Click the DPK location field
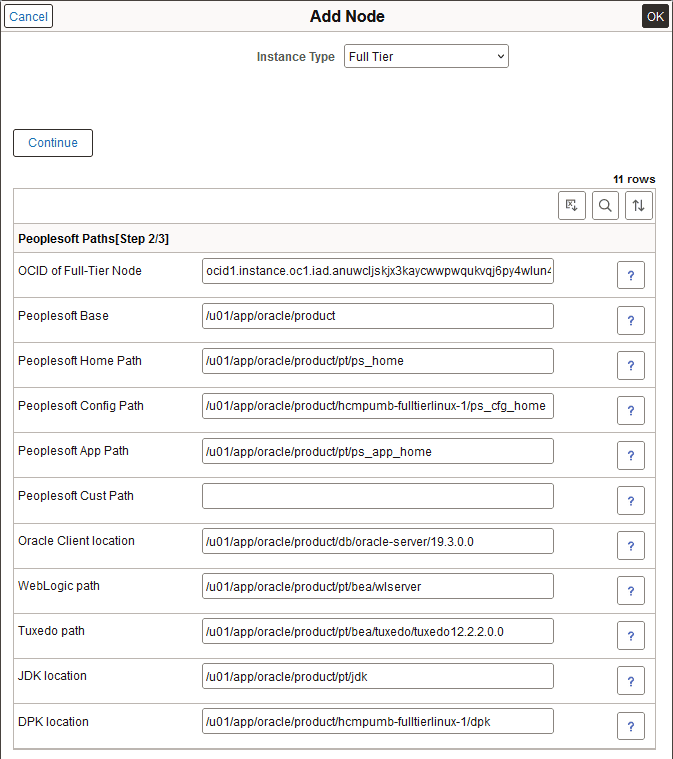This screenshot has width=673, height=759. click(378, 721)
